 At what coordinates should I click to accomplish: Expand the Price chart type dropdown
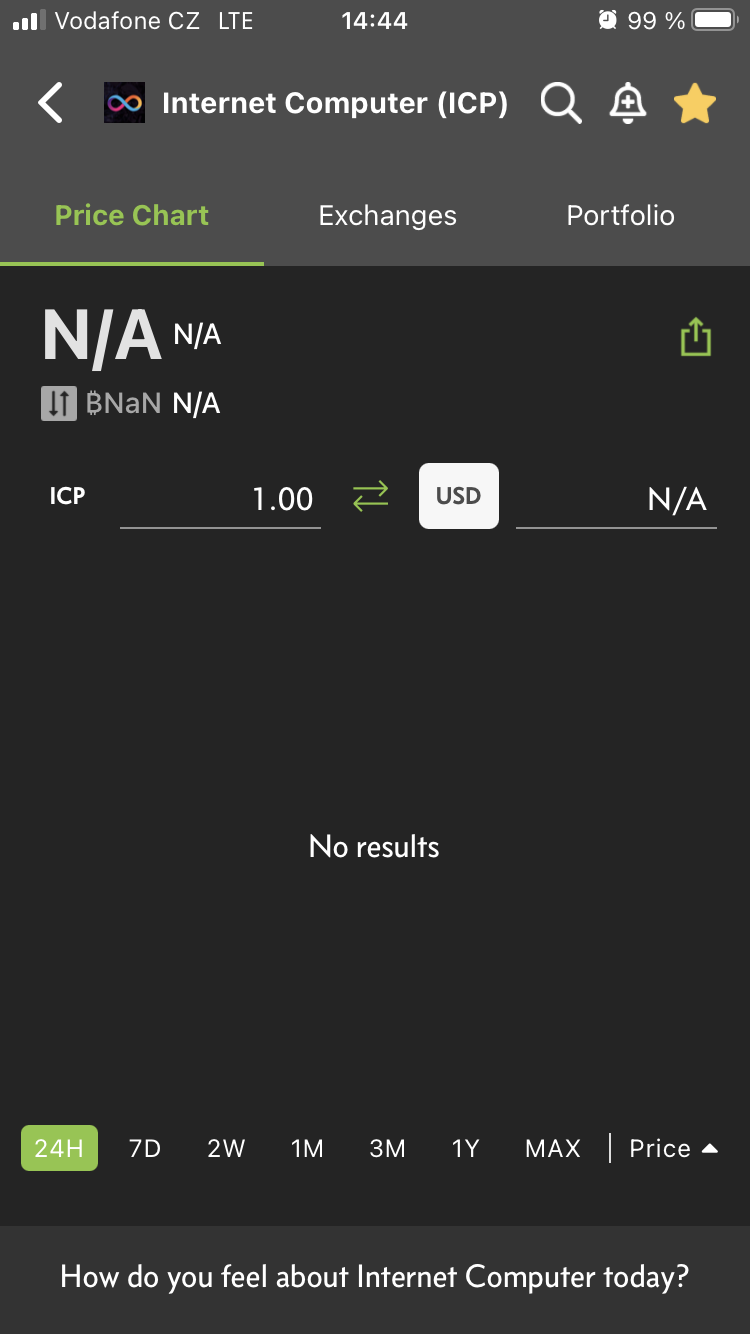point(673,1148)
